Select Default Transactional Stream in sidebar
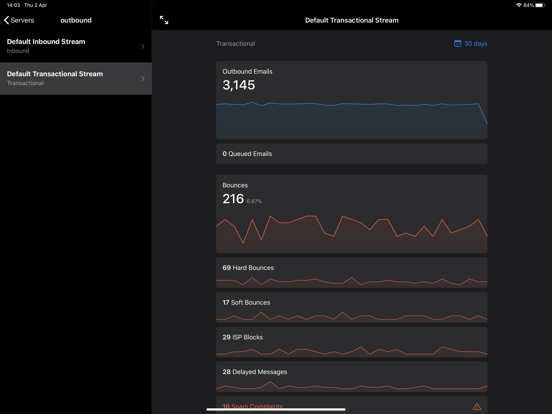This screenshot has height=414, width=552. [76, 79]
